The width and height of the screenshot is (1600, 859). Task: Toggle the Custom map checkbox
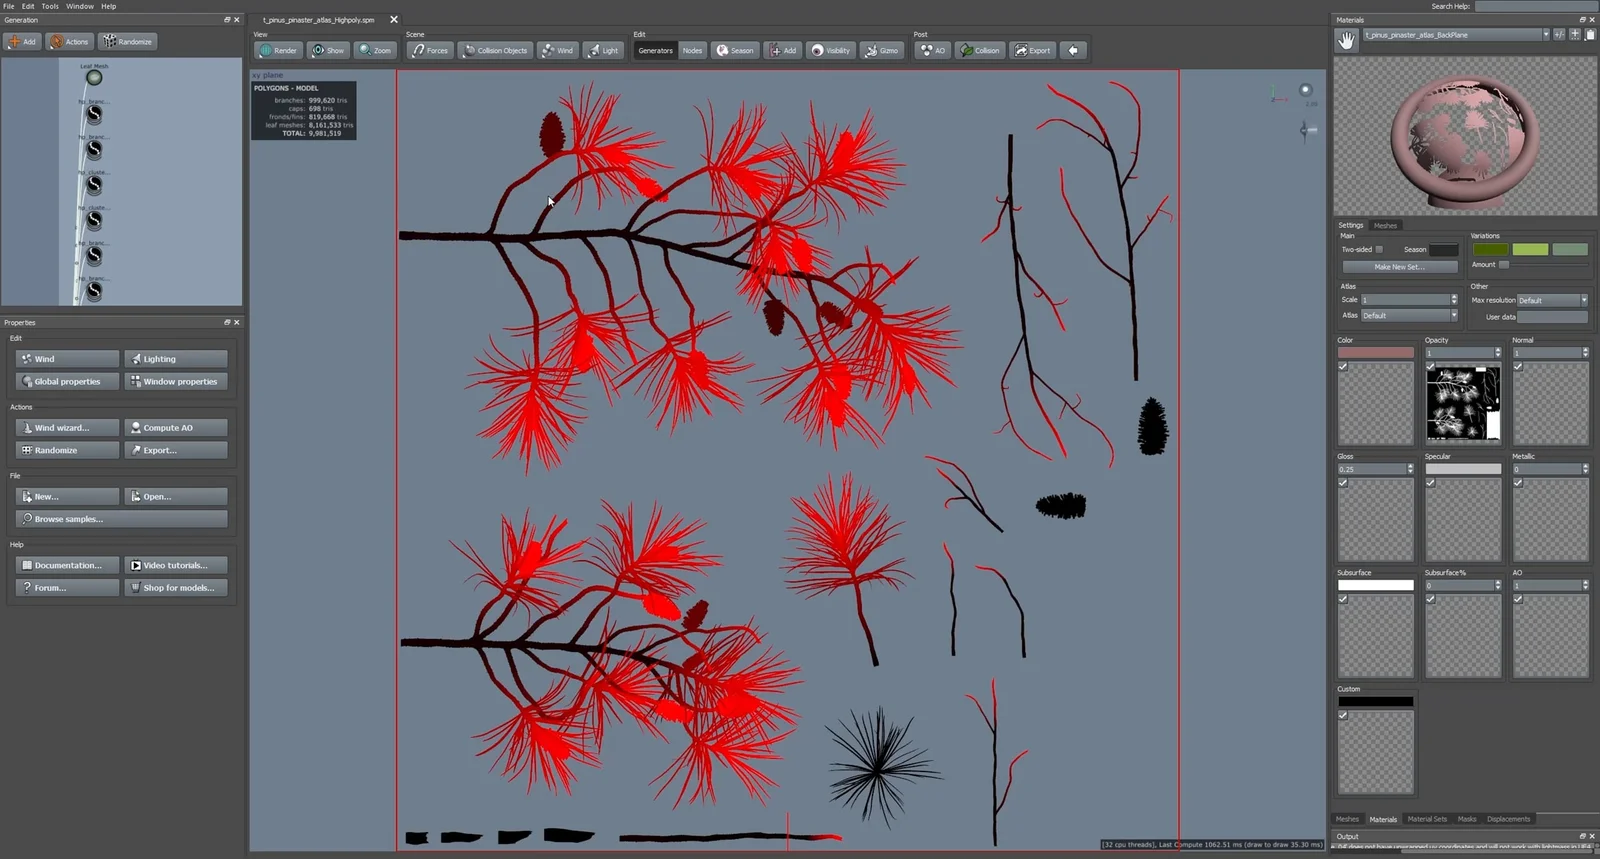1343,715
